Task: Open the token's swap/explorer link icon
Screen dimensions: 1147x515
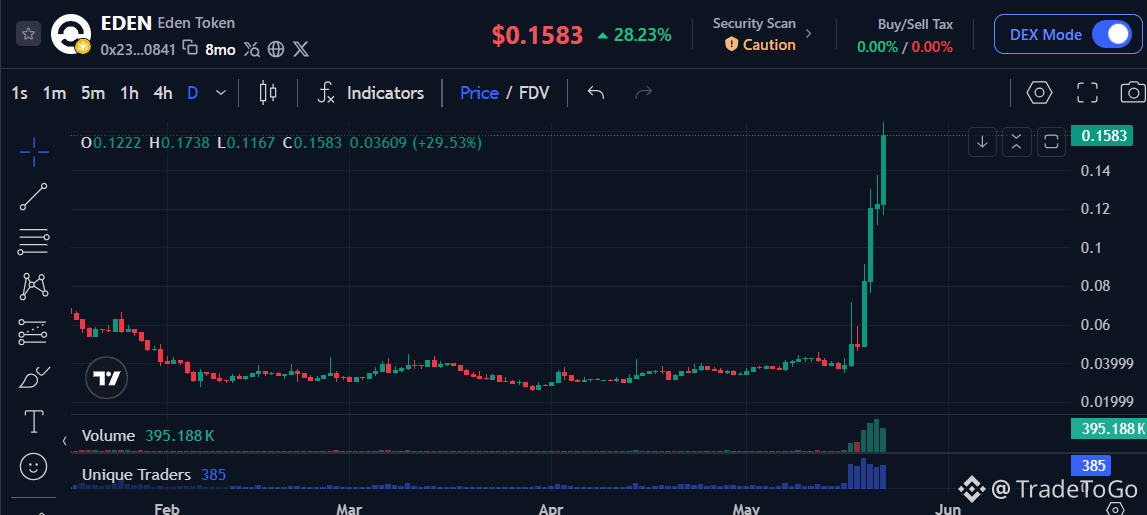Action: click(x=252, y=49)
